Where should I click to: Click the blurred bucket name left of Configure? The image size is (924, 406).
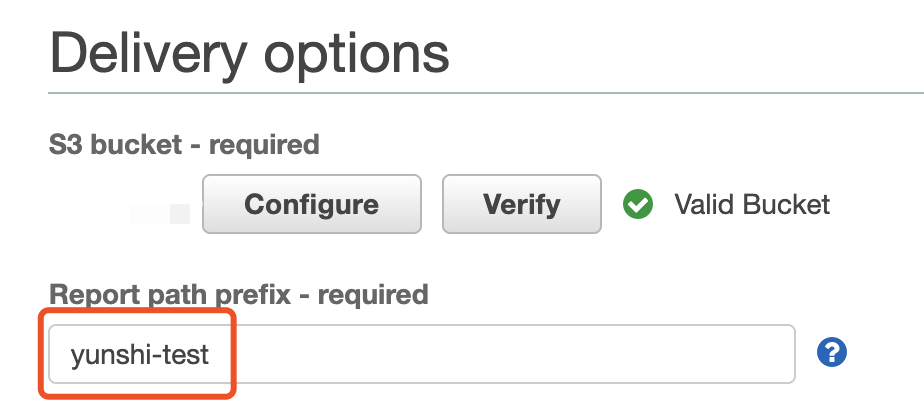(160, 213)
